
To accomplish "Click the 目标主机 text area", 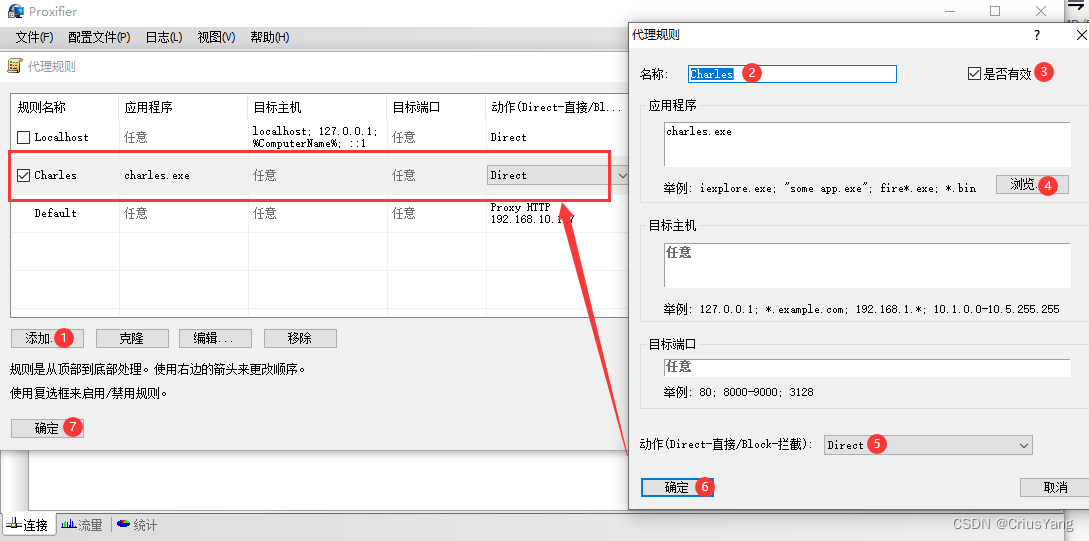I will (867, 265).
